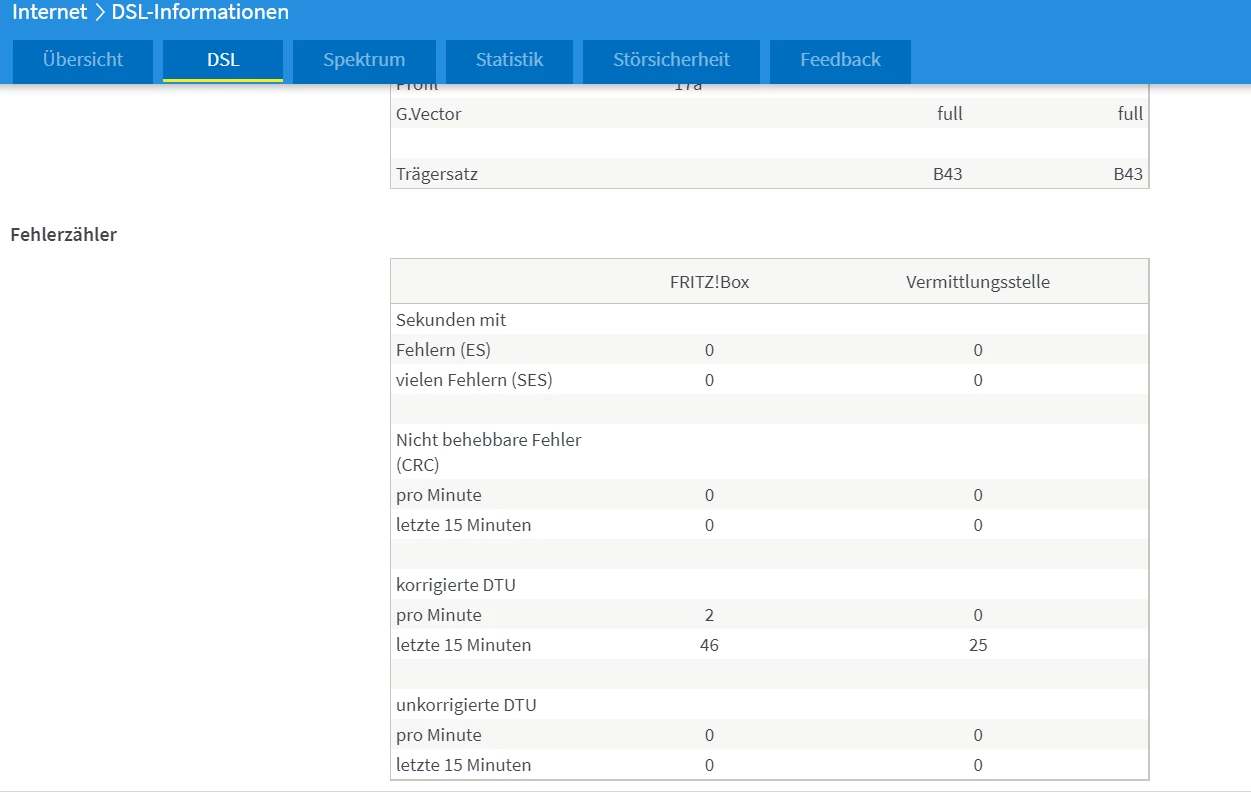Click the unkorrigierte DTU label
The image size is (1251, 793).
(466, 705)
